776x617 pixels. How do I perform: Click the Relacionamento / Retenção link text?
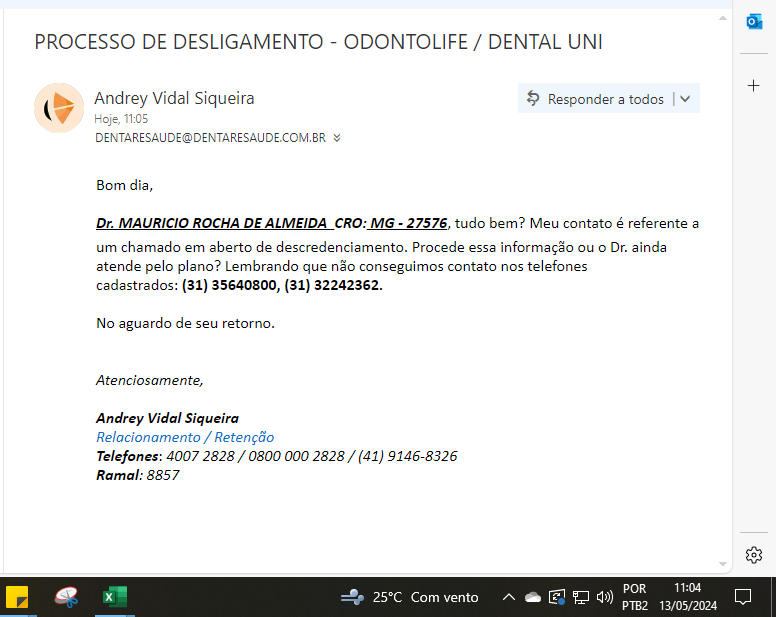185,437
